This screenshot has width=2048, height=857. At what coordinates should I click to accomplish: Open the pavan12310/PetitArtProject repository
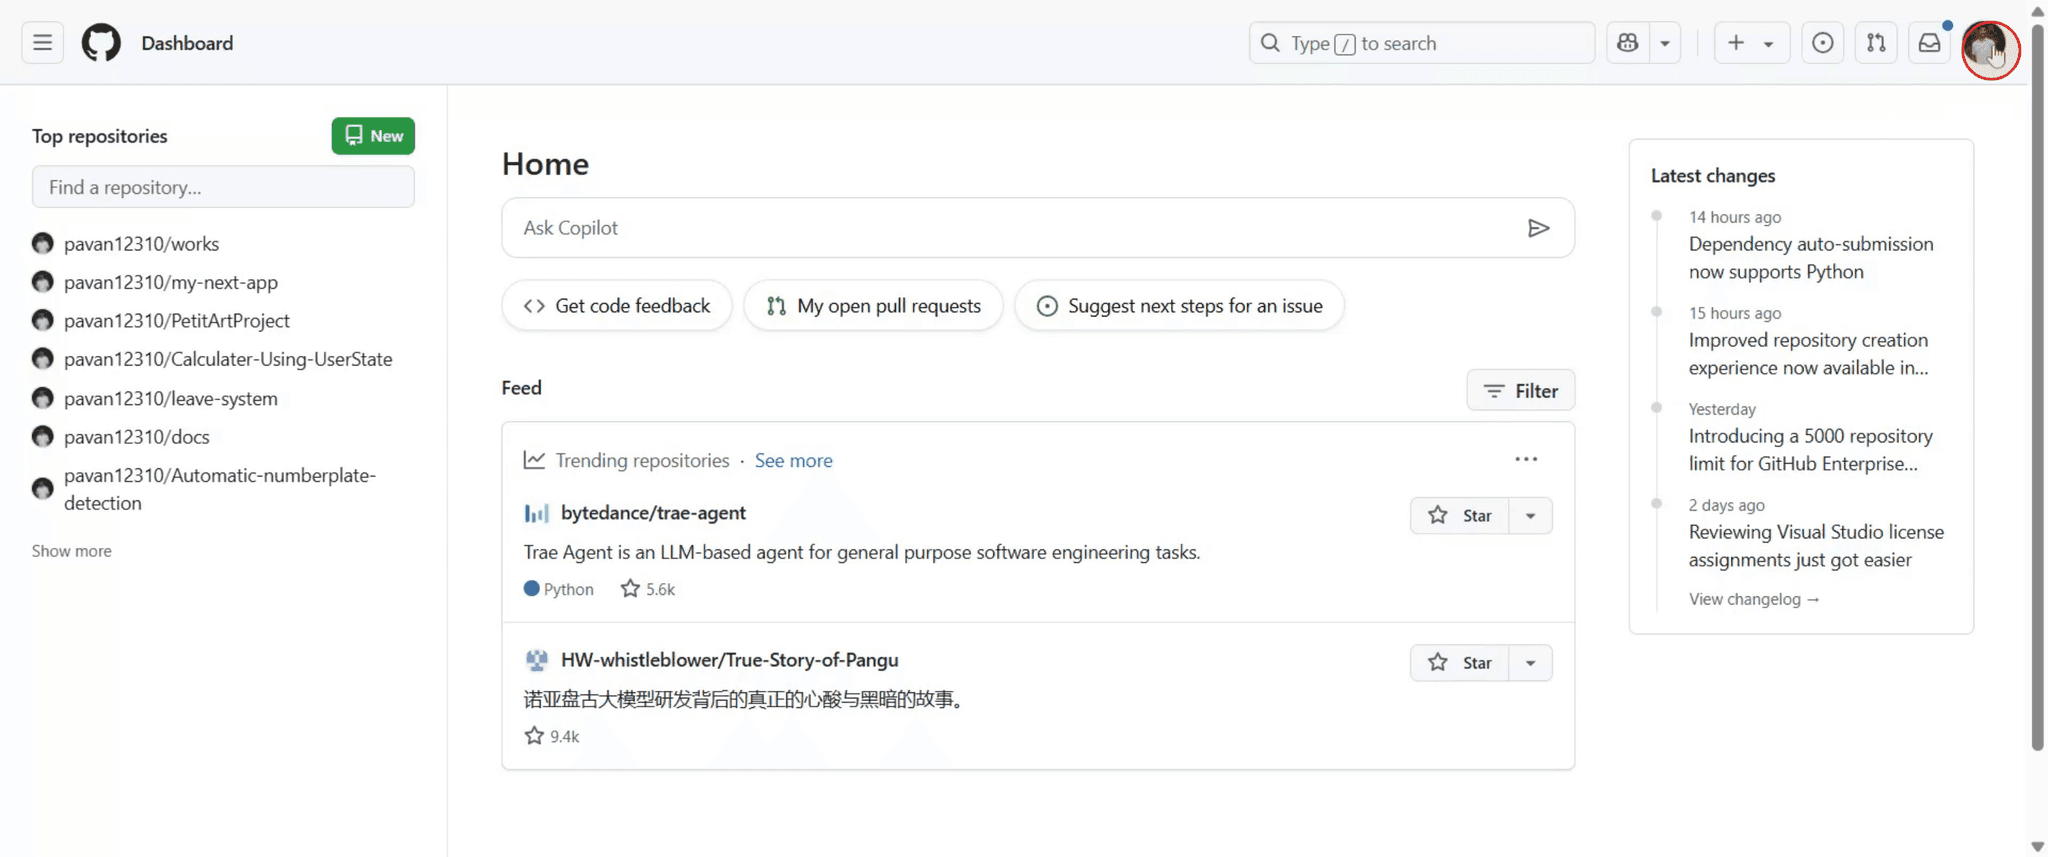[x=177, y=321]
